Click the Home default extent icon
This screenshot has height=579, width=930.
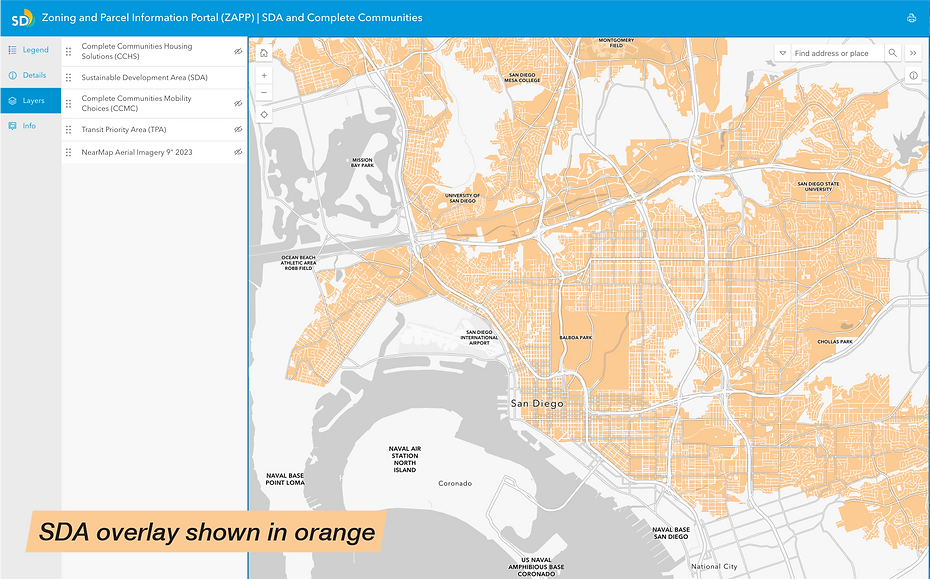click(x=263, y=50)
